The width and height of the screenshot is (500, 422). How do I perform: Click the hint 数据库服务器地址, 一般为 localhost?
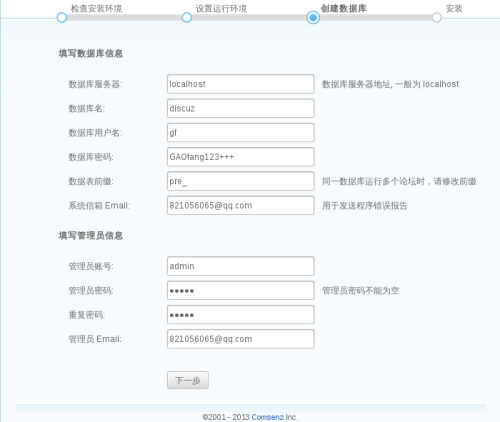pos(390,84)
